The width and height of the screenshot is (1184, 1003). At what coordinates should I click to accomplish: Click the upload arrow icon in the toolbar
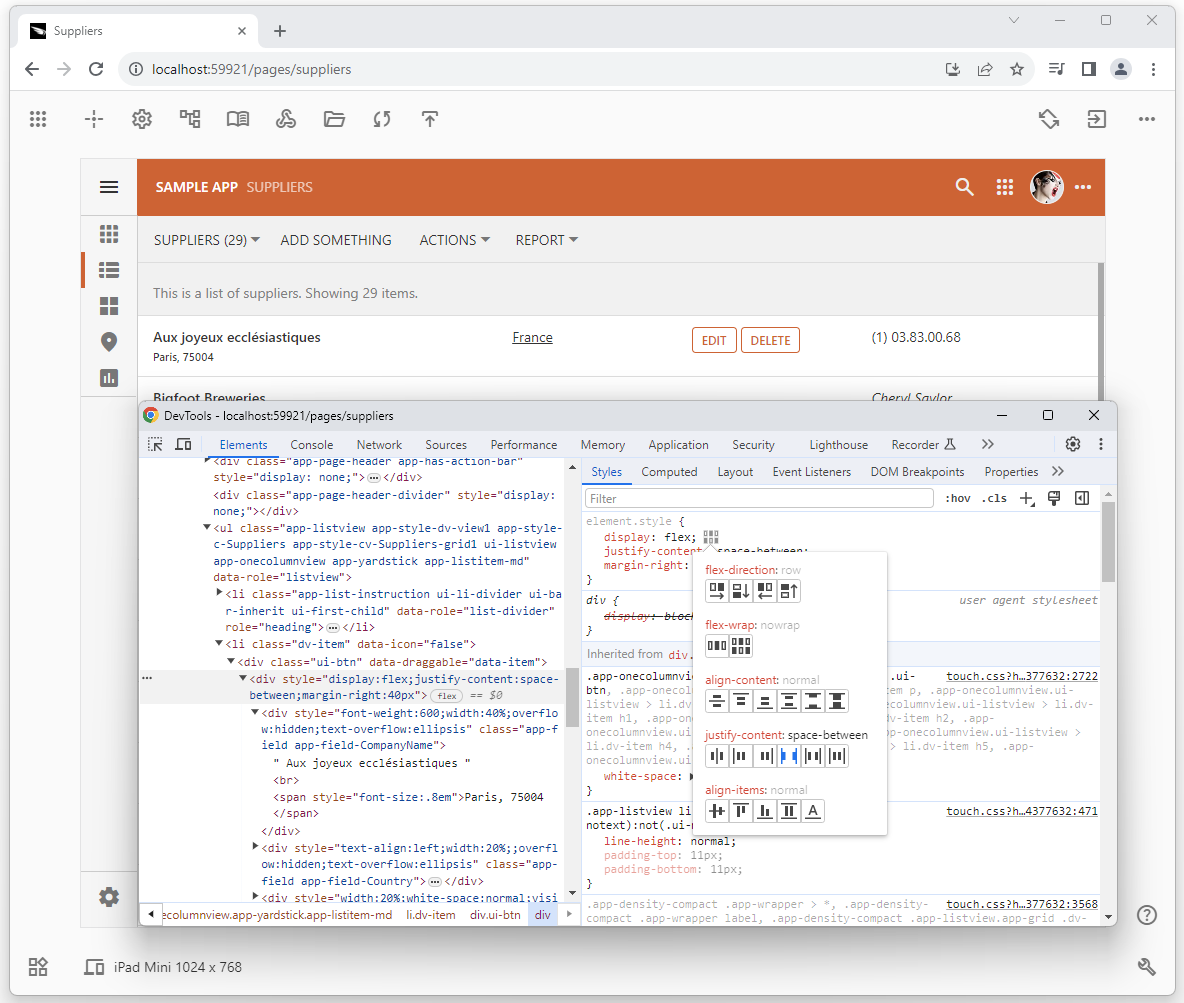click(x=430, y=119)
